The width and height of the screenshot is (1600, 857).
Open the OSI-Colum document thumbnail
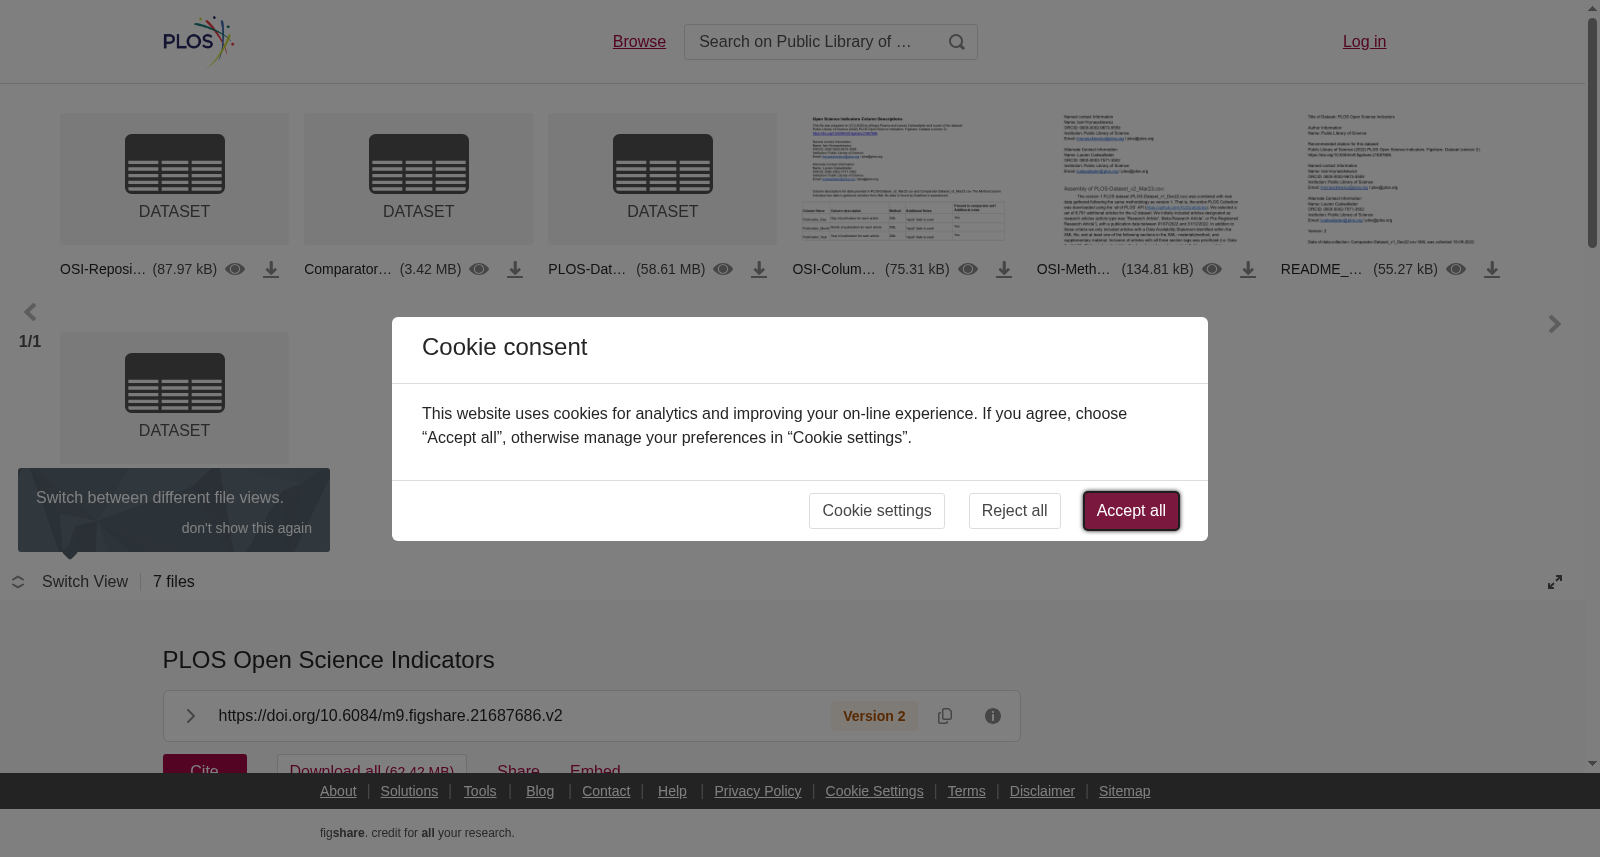pyautogui.click(x=907, y=179)
